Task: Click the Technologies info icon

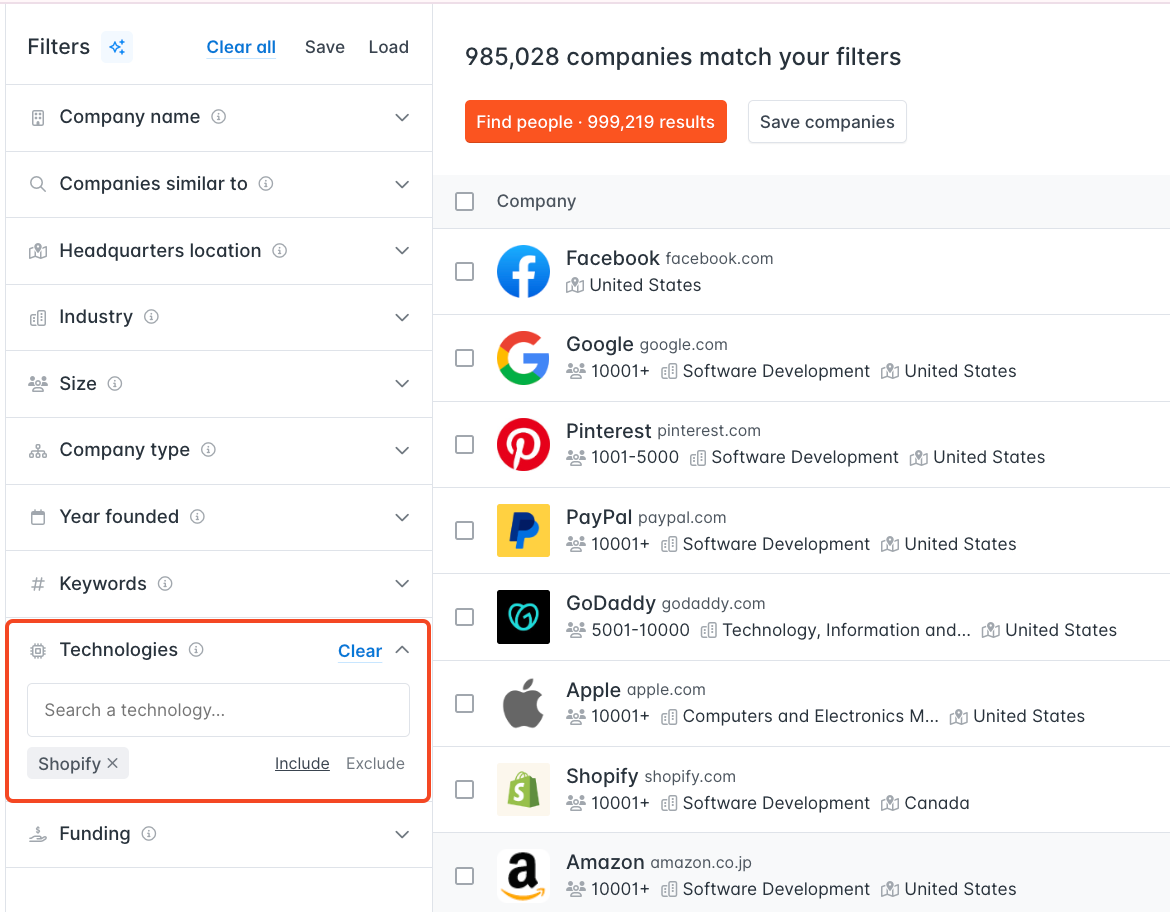Action: pyautogui.click(x=196, y=649)
